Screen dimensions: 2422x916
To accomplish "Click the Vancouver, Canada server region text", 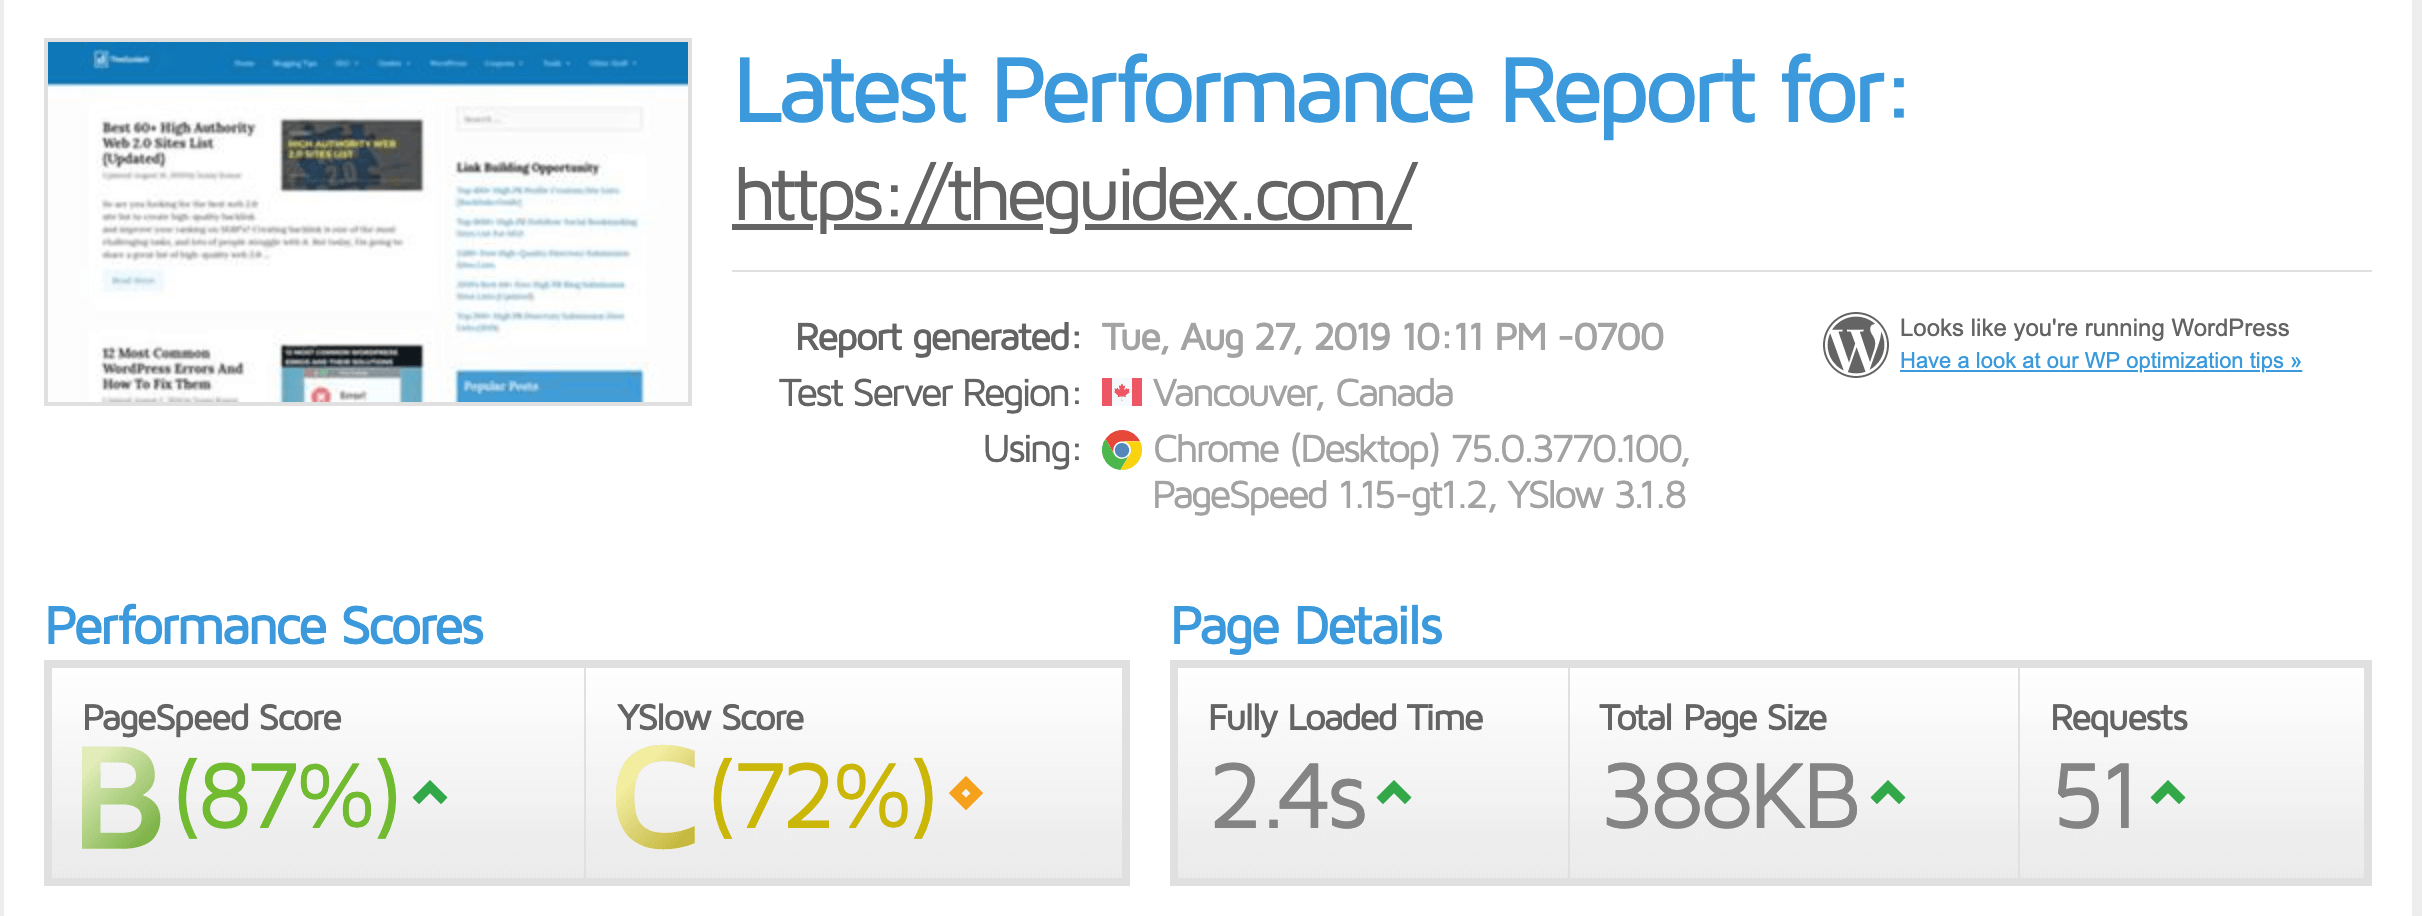I will (1303, 394).
